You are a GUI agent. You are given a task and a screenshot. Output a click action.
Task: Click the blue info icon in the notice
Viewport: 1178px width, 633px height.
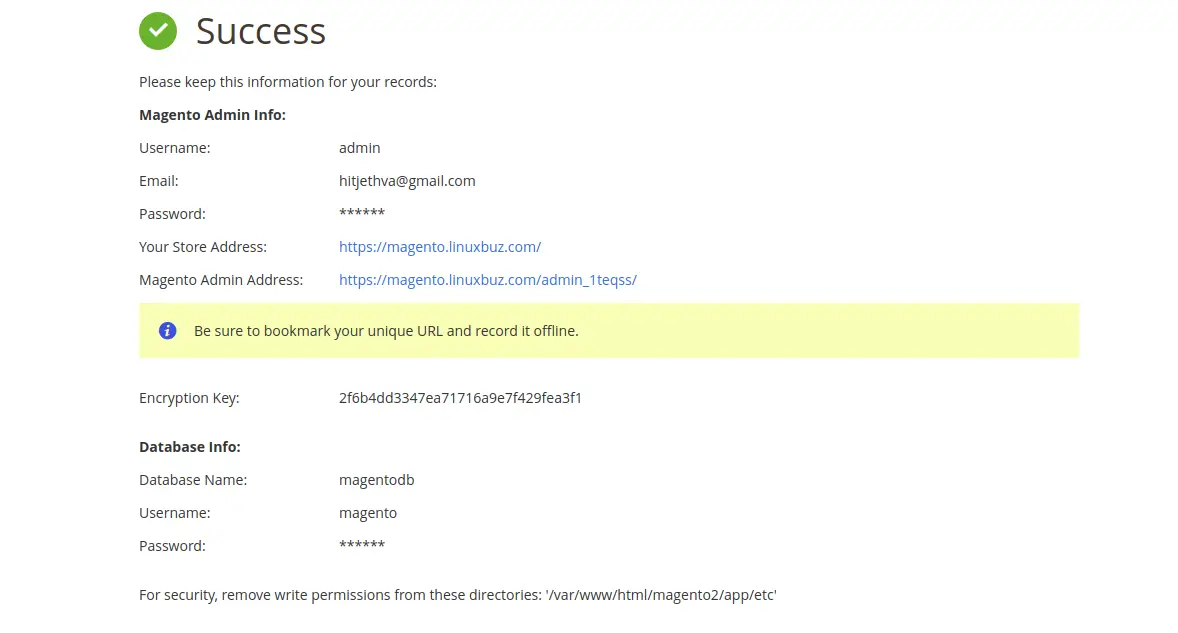click(168, 330)
